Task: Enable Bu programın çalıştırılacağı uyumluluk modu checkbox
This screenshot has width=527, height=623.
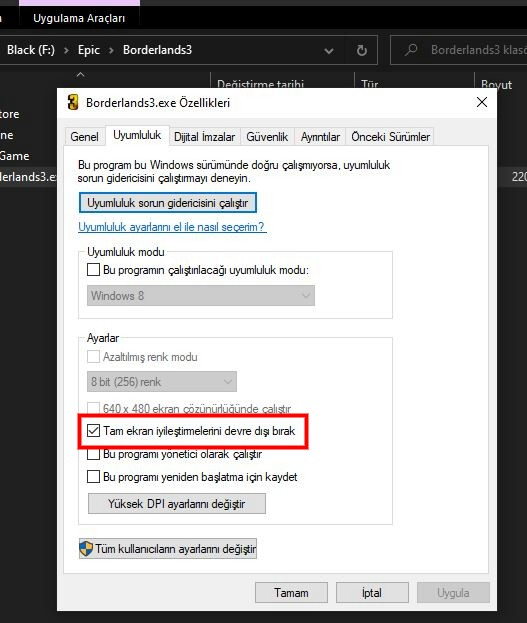Action: pos(93,270)
